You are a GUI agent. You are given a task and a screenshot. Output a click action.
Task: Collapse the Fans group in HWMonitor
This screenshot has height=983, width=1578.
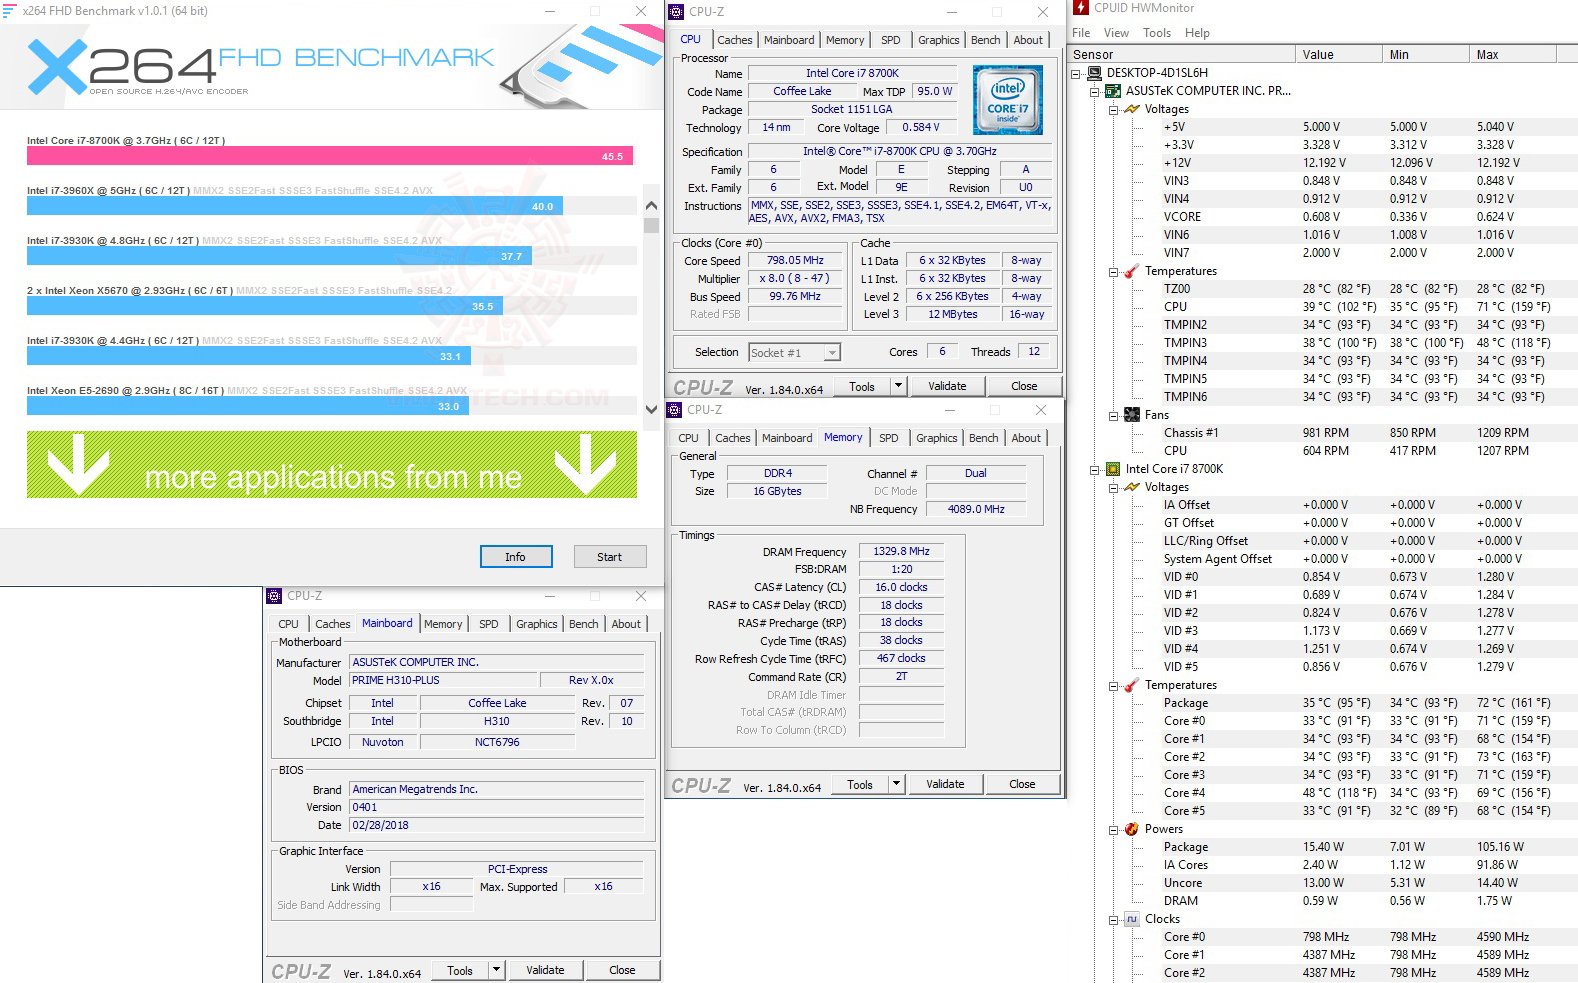(x=1113, y=415)
